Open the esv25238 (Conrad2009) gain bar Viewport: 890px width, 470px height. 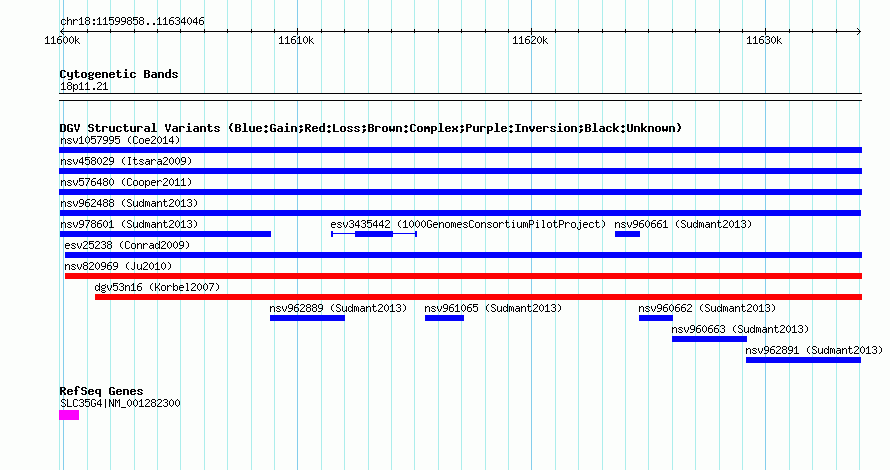click(x=463, y=255)
